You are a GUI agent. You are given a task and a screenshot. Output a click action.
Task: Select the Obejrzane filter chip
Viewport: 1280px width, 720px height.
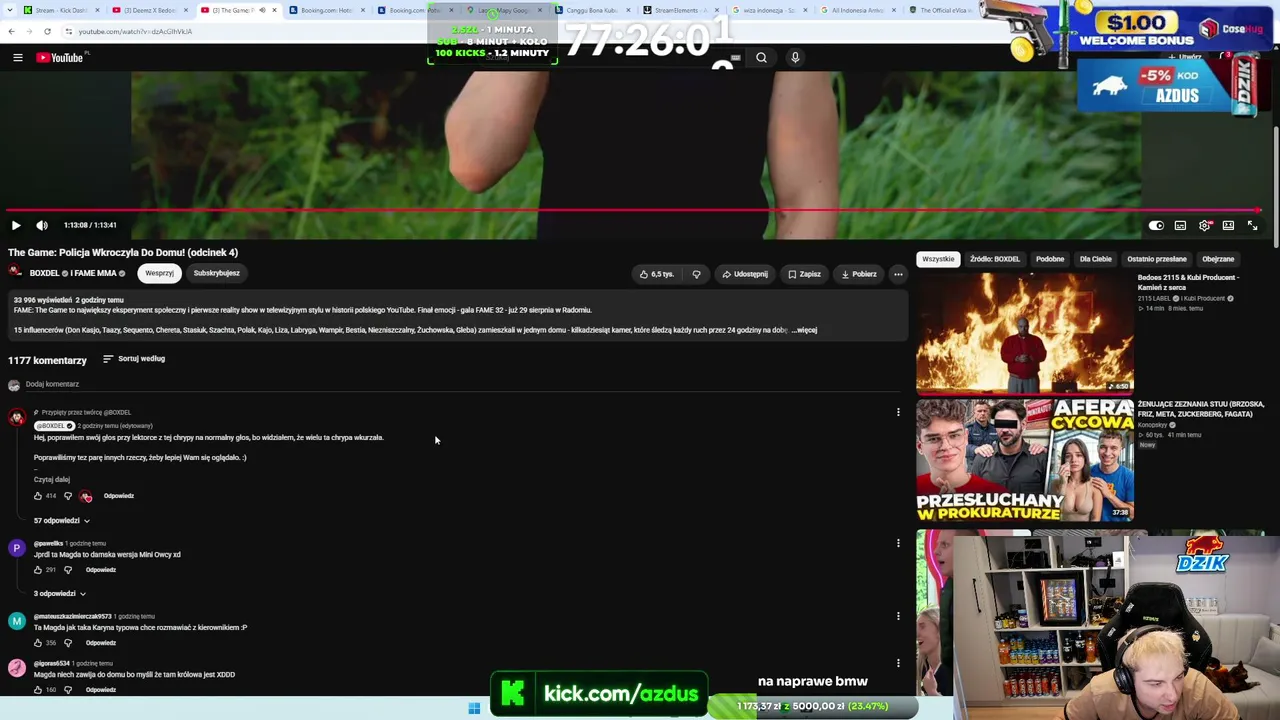(x=1218, y=259)
